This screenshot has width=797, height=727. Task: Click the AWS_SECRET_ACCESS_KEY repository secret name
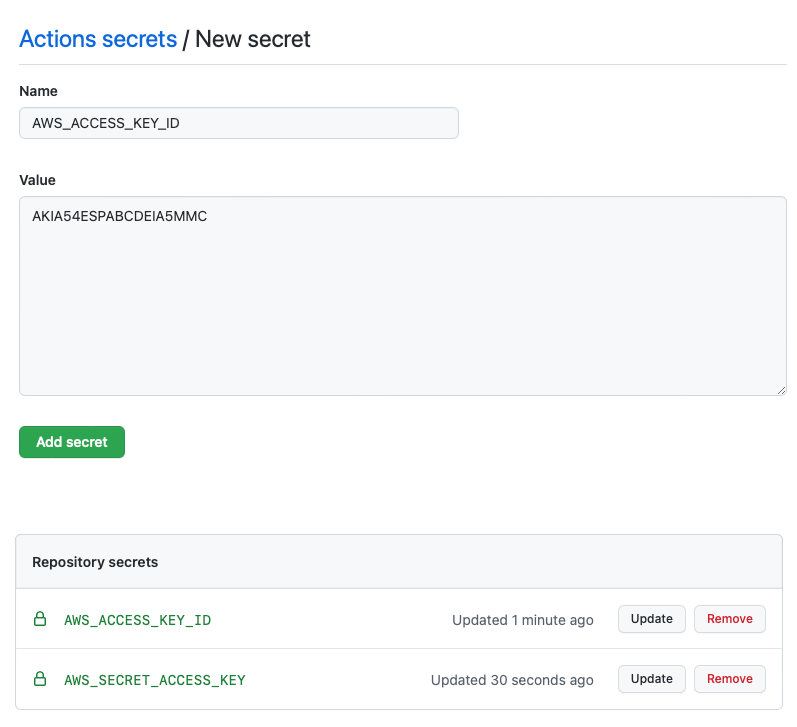click(155, 680)
